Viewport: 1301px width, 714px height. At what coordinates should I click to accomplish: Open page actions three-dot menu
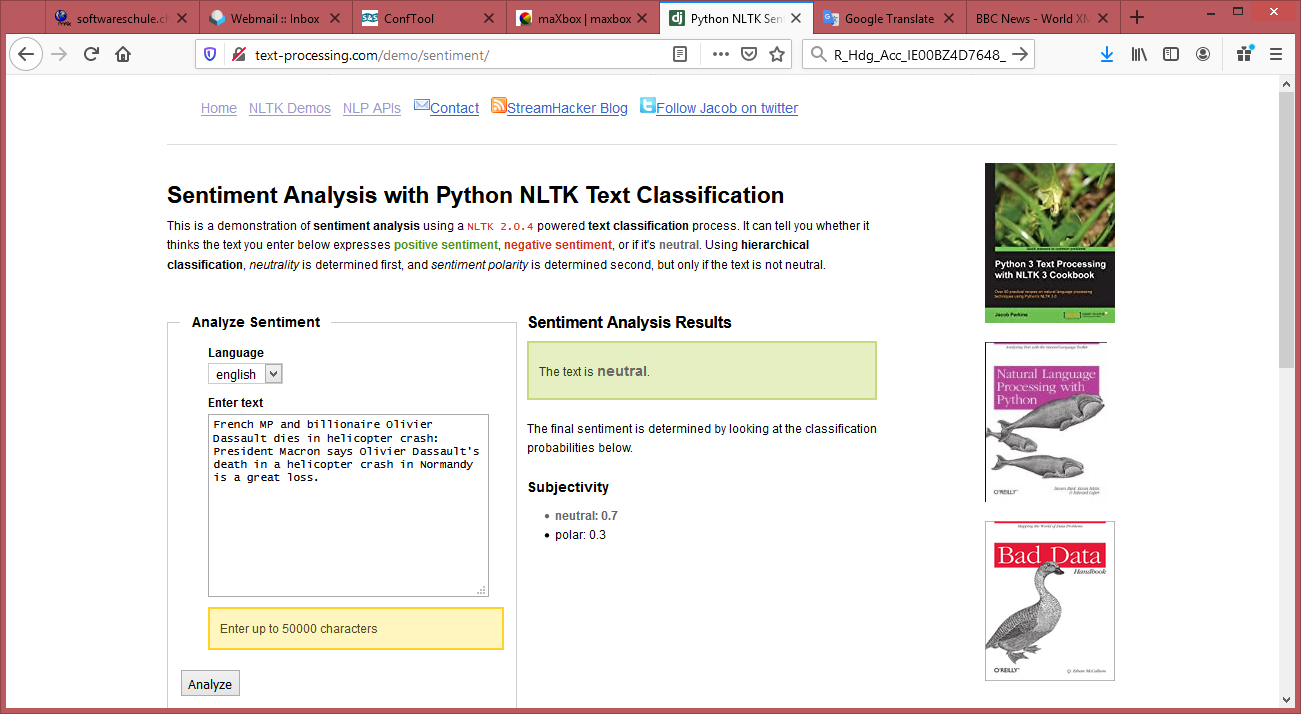720,55
